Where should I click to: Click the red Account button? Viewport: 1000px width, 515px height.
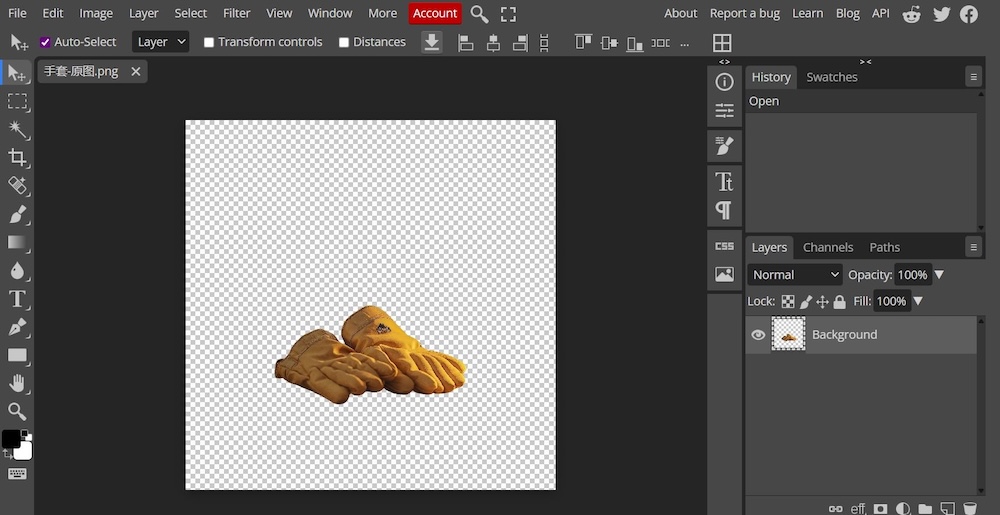coord(435,13)
